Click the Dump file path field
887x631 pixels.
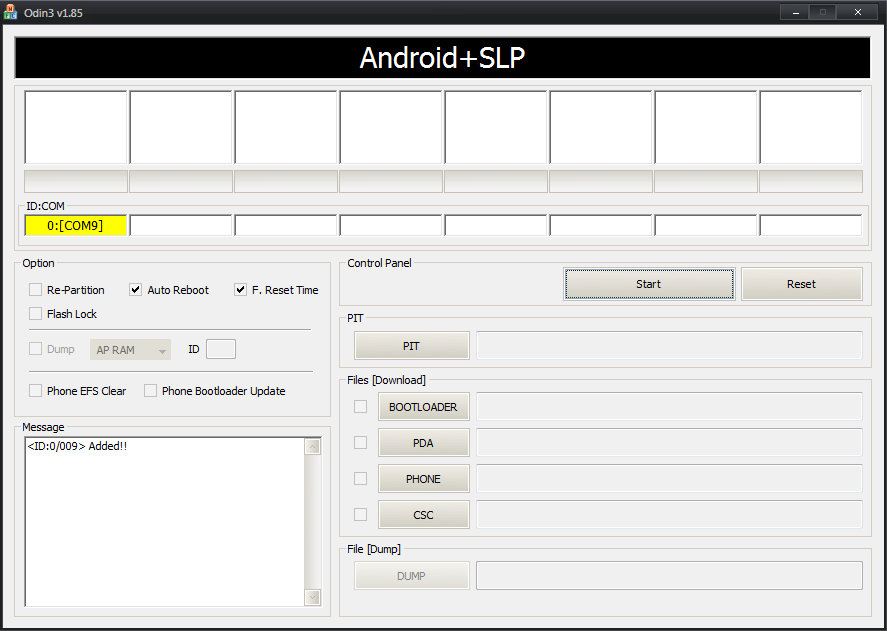pyautogui.click(x=669, y=576)
